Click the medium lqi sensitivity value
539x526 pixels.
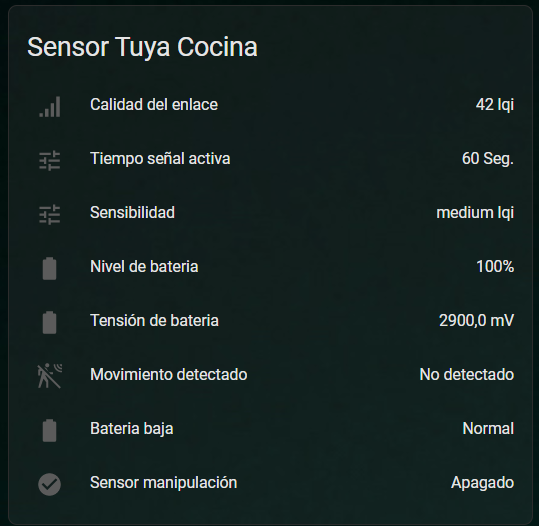[475, 213]
